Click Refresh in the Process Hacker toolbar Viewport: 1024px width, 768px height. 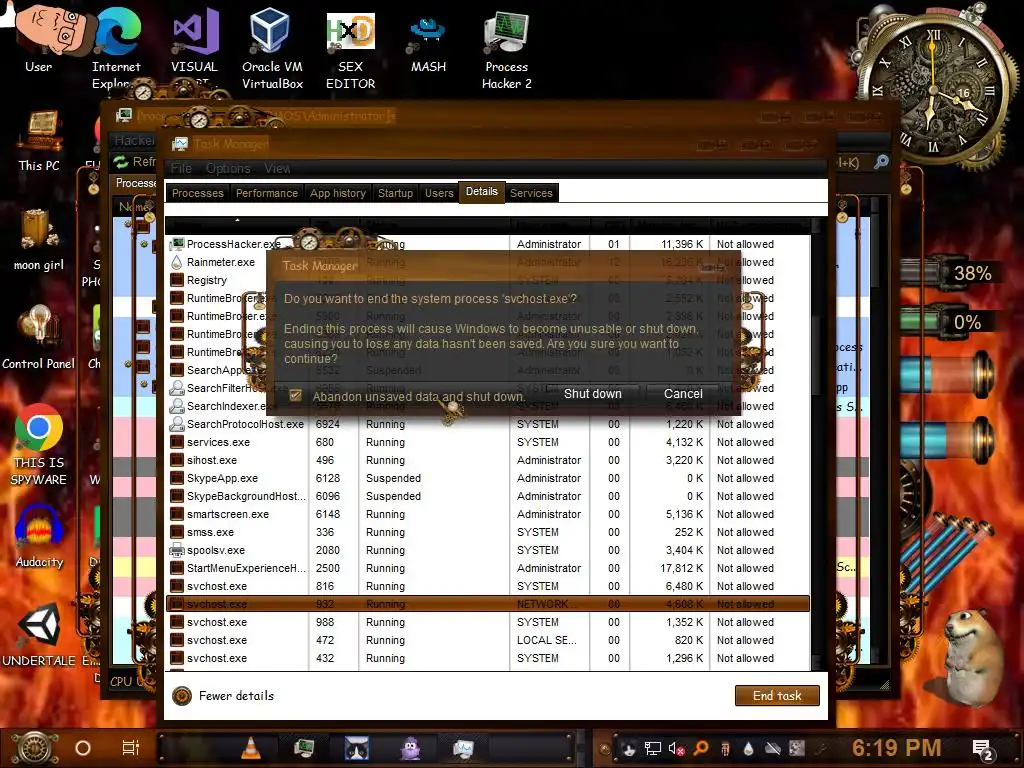135,161
